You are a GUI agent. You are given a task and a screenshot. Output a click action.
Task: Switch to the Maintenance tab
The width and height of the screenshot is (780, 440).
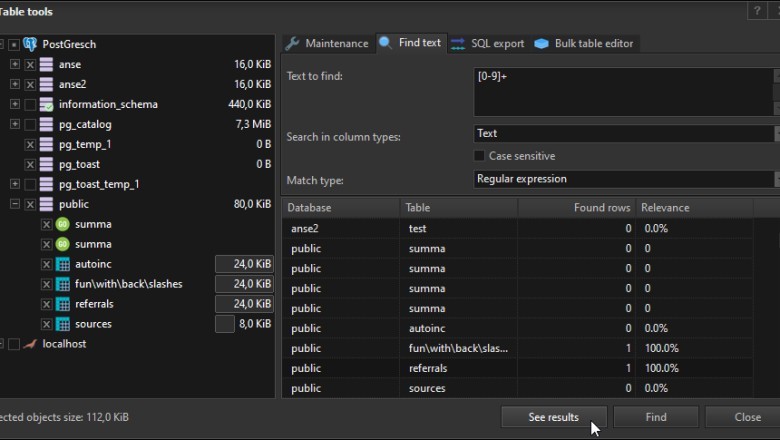click(327, 44)
